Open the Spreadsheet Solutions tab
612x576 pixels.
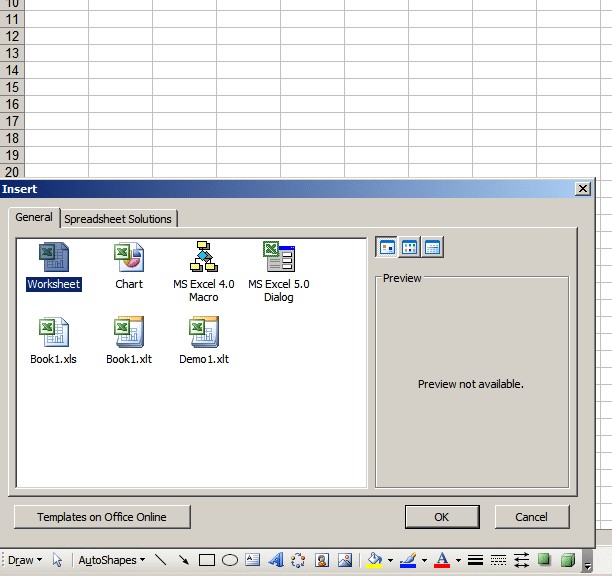point(118,219)
